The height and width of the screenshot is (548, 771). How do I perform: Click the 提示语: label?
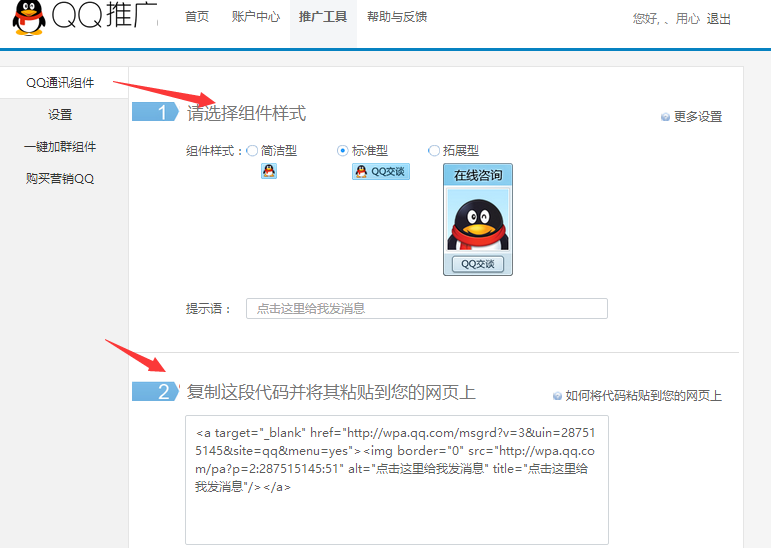coord(208,308)
